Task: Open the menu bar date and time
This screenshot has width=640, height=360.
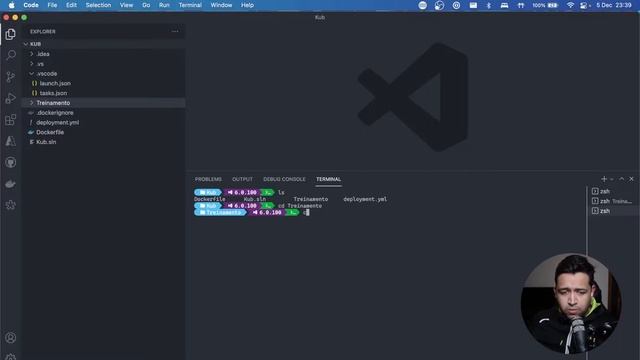Action: 614,5
